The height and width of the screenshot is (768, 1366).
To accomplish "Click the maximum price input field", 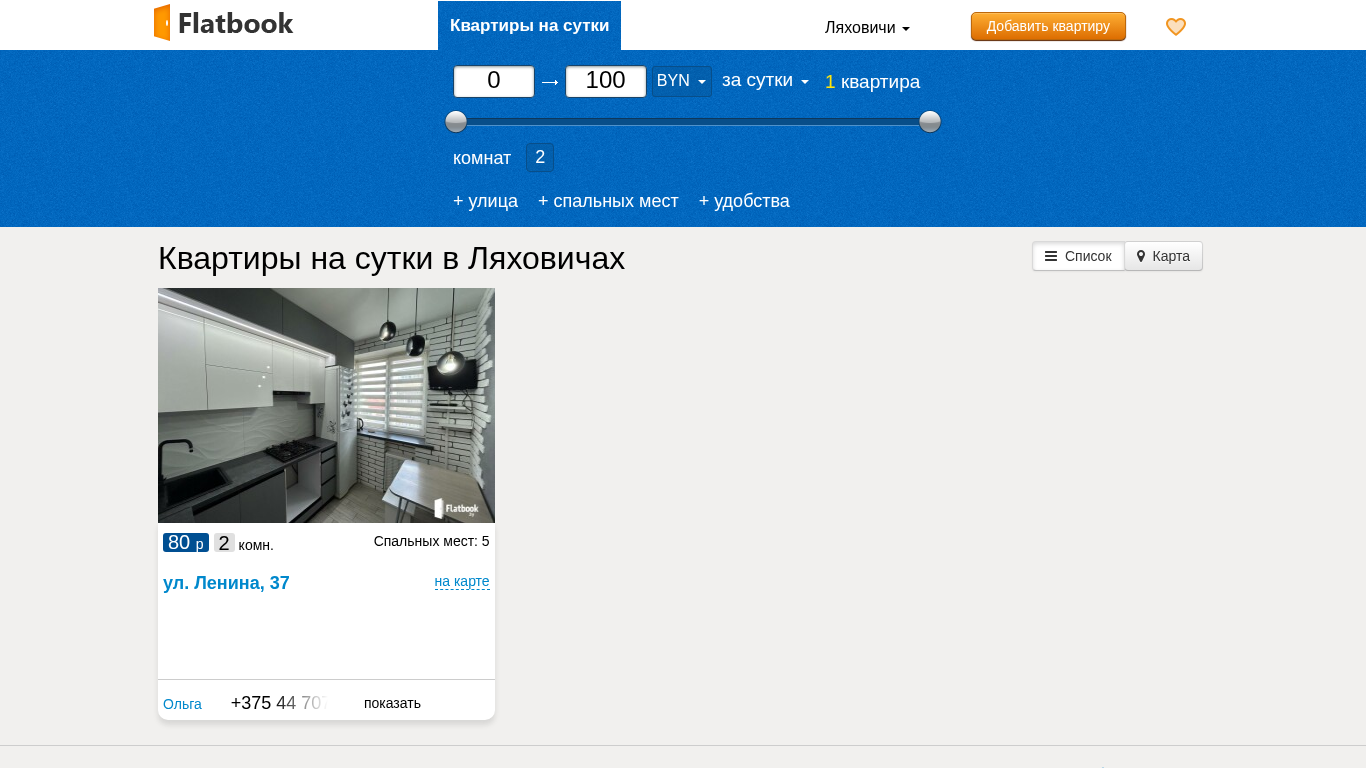I will (x=606, y=81).
